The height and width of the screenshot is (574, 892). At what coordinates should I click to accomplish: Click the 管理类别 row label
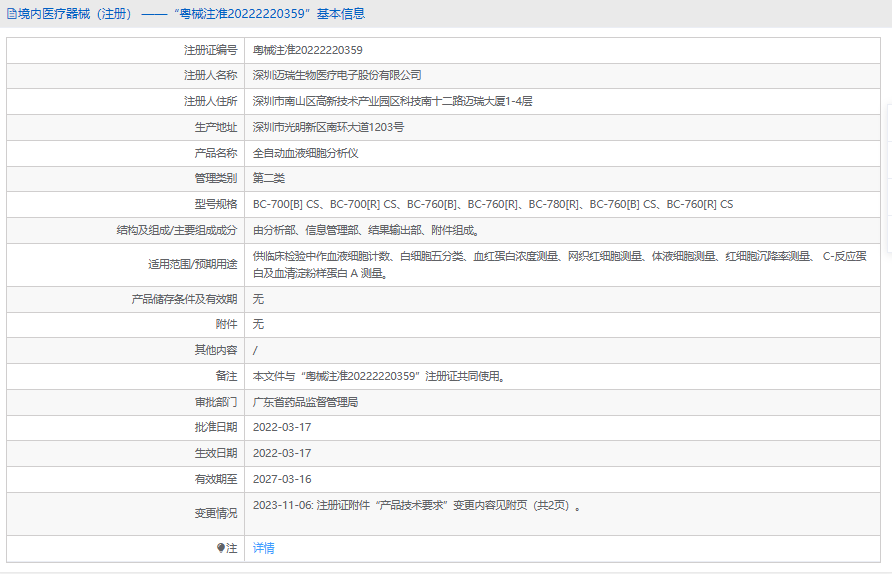point(216,178)
